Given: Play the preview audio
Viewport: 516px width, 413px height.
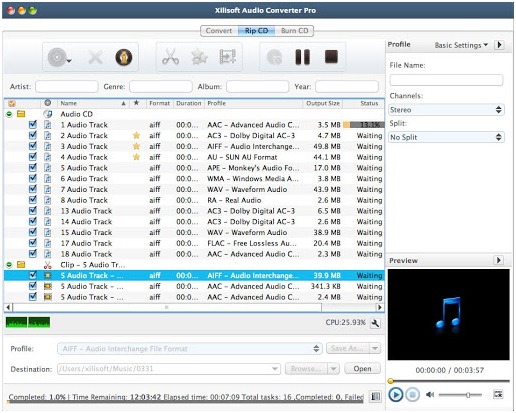Looking at the screenshot, I should [396, 395].
